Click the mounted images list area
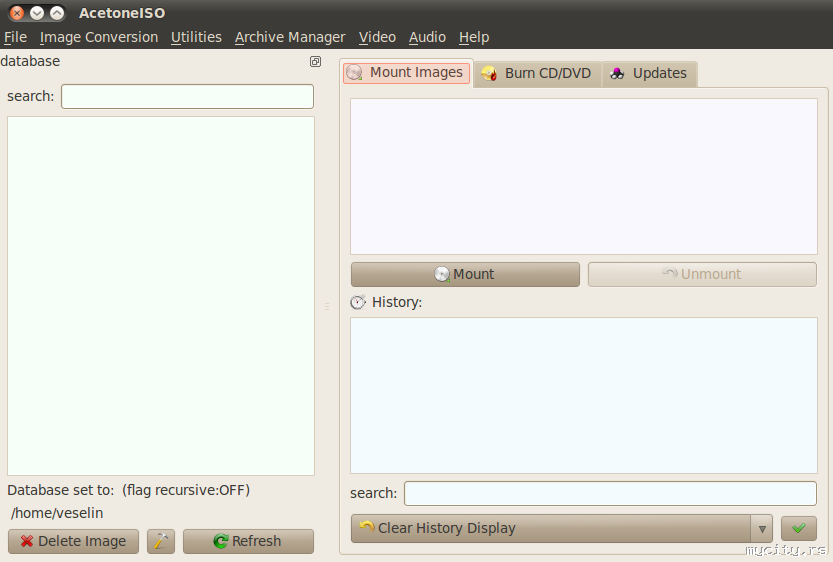Screen dimensions: 833x562 tap(584, 176)
